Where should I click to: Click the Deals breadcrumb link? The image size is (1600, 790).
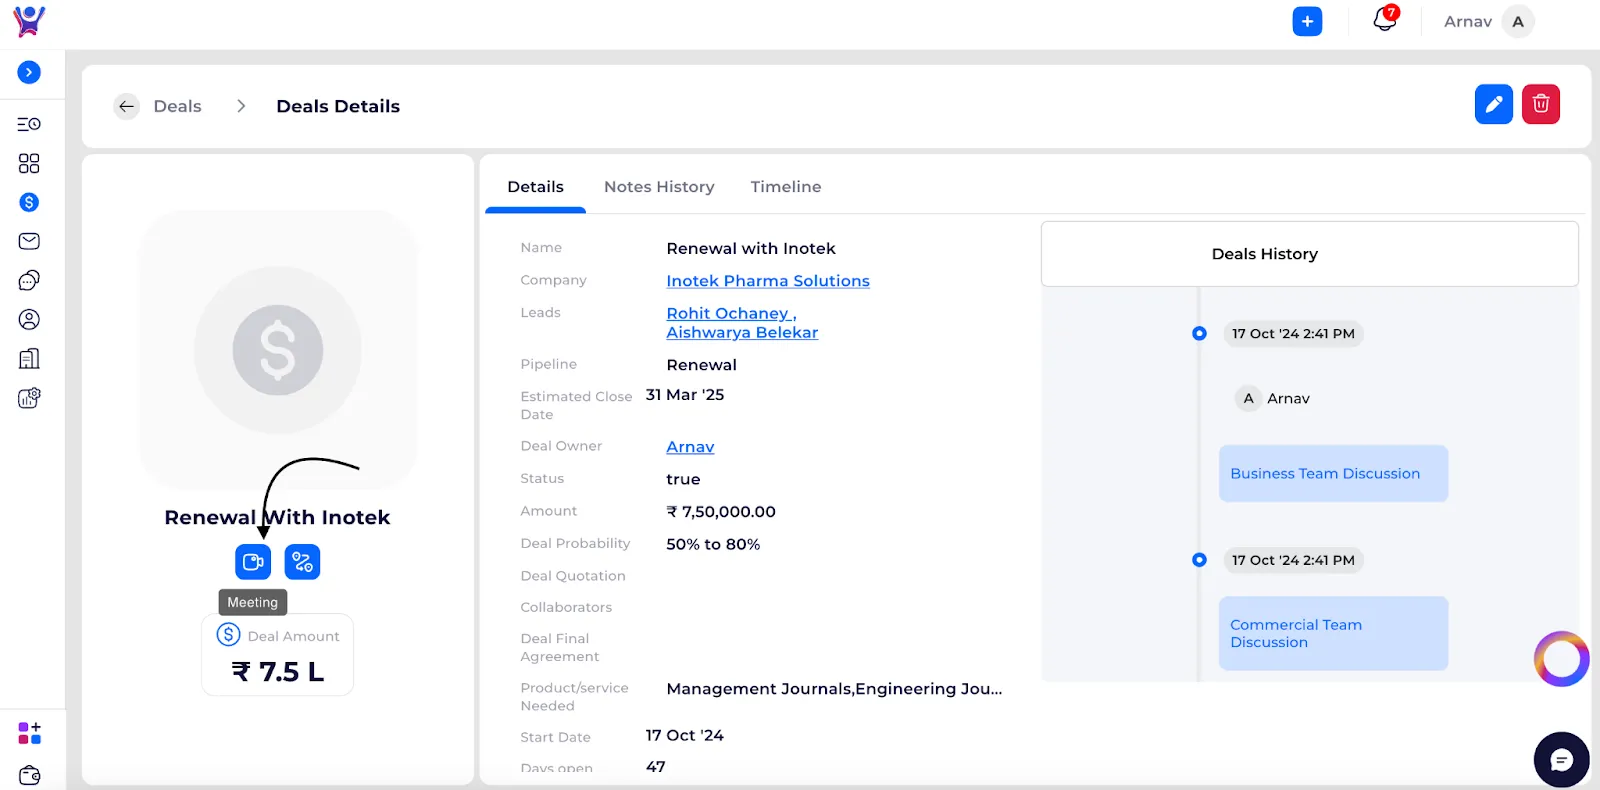point(177,106)
